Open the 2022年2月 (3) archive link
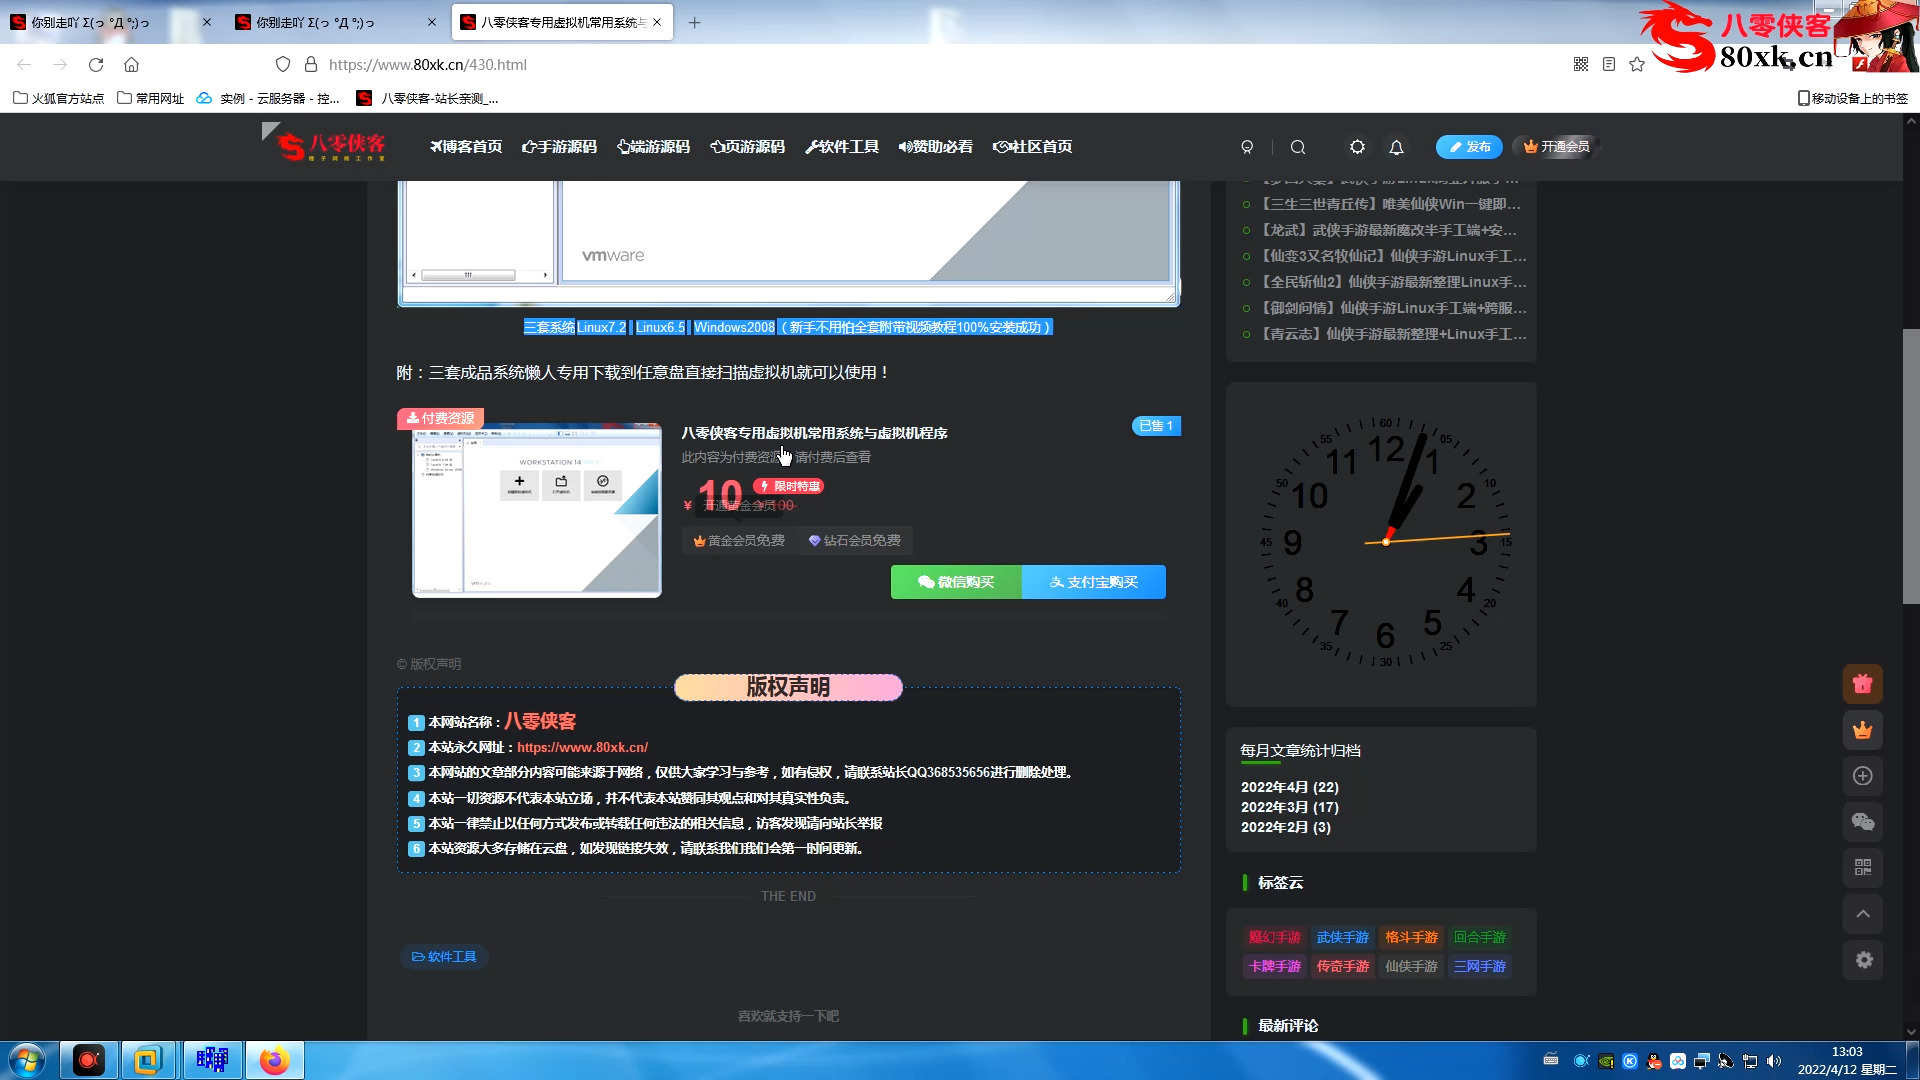This screenshot has width=1920, height=1080. coord(1285,827)
